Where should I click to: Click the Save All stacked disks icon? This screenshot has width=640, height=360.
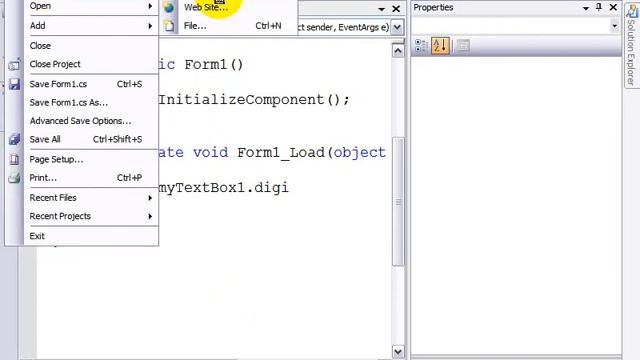click(x=14, y=139)
